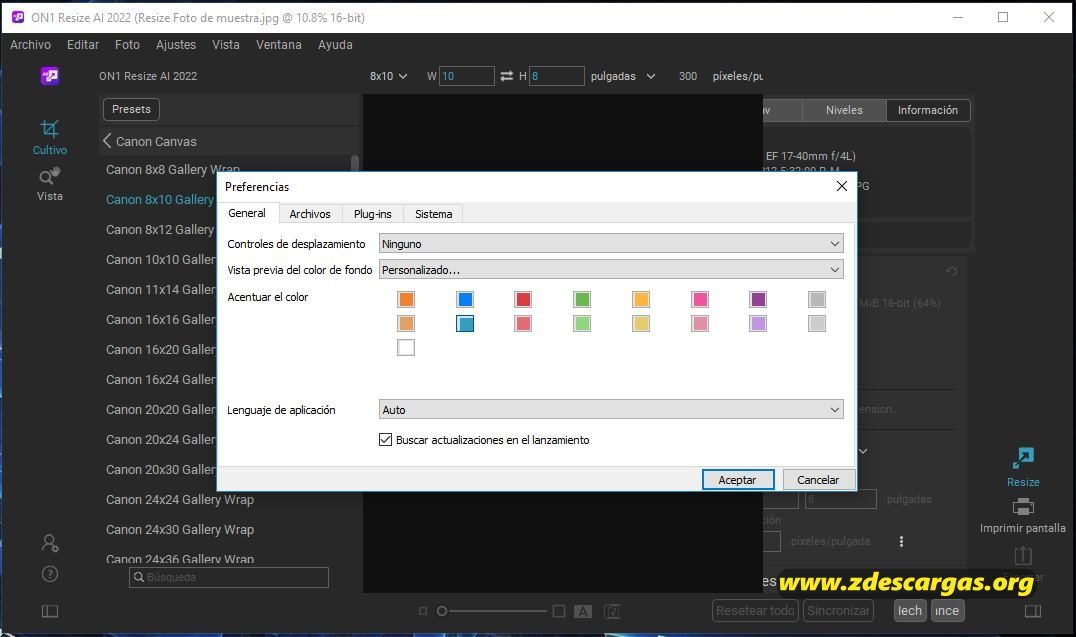1076x637 pixels.
Task: Open the Resize module icon
Action: tap(1023, 458)
